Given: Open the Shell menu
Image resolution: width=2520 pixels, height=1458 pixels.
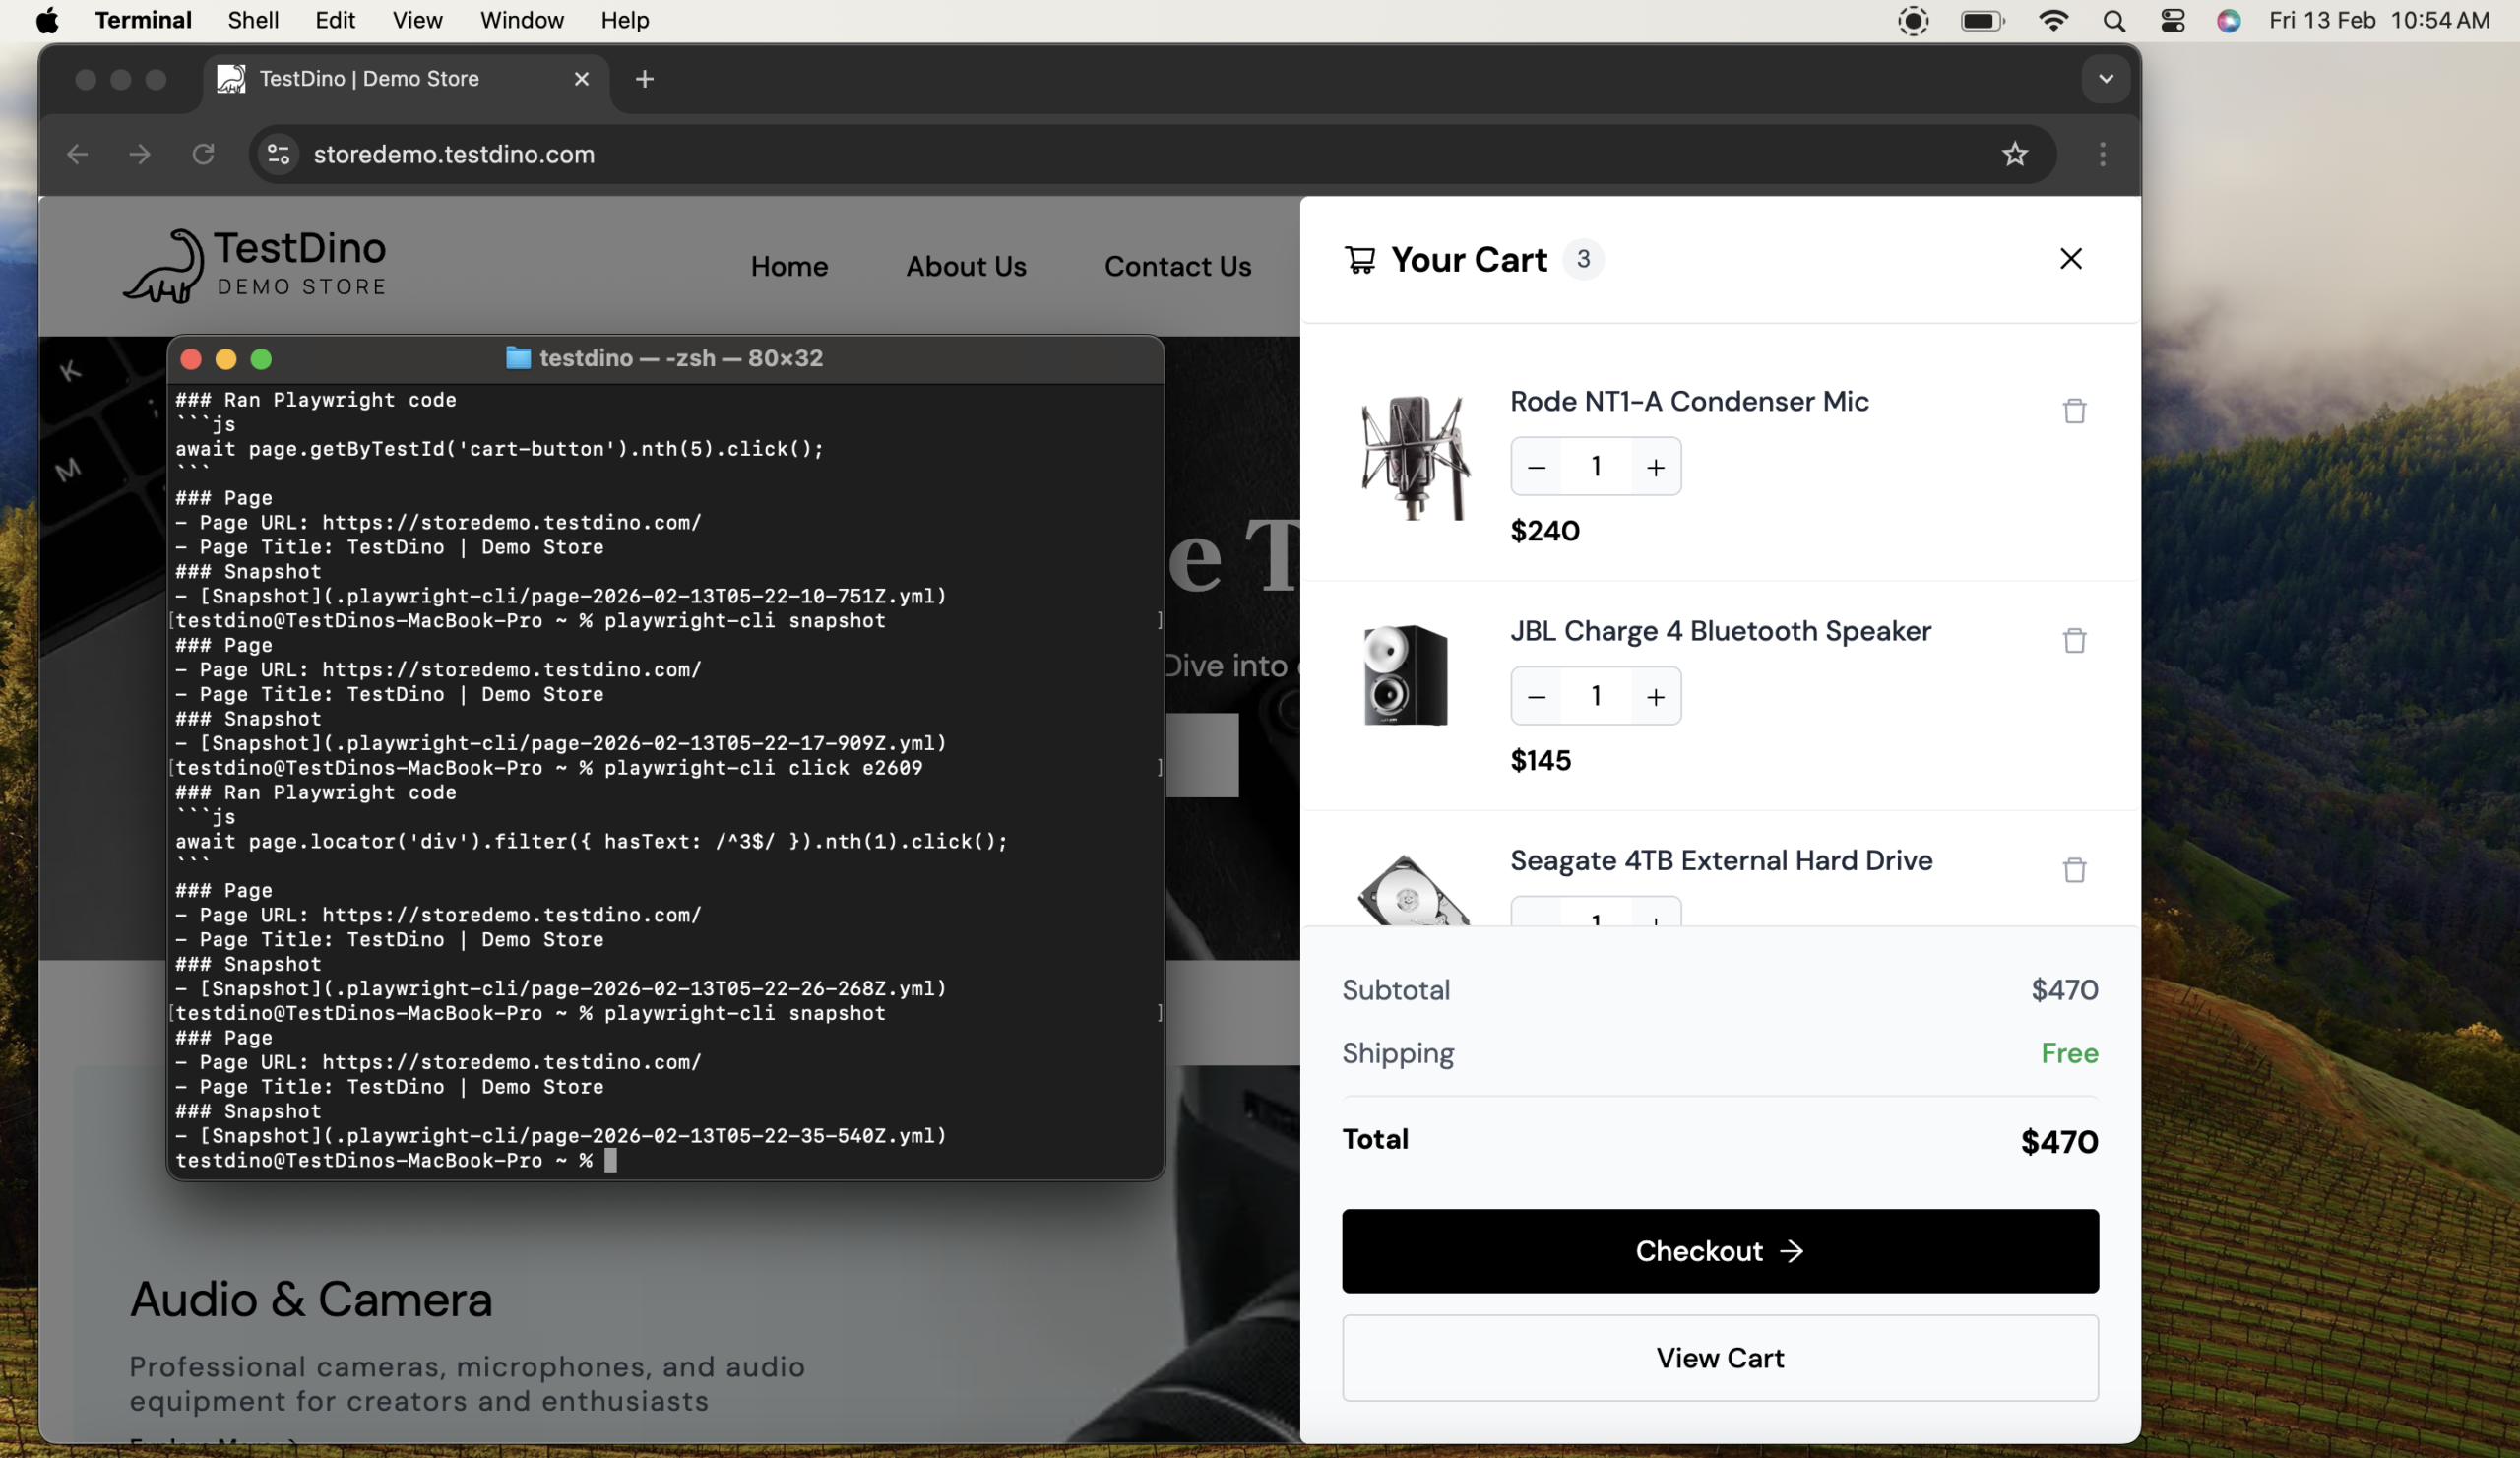Looking at the screenshot, I should [252, 21].
